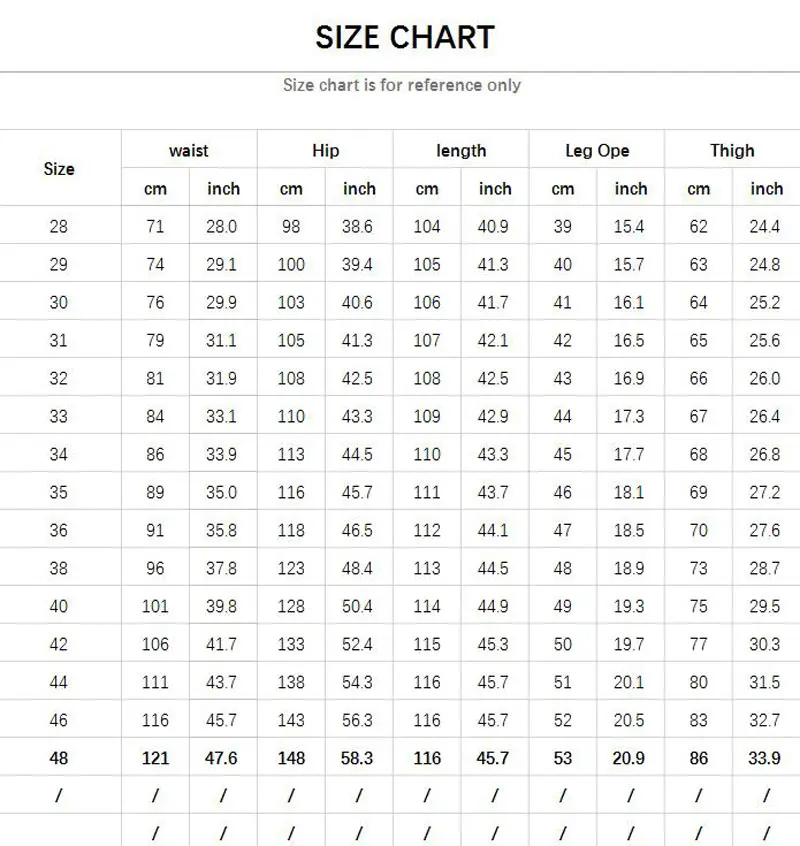Image resolution: width=800 pixels, height=846 pixels.
Task: Click waist 28.0 inch cell for size 28
Action: (x=222, y=227)
